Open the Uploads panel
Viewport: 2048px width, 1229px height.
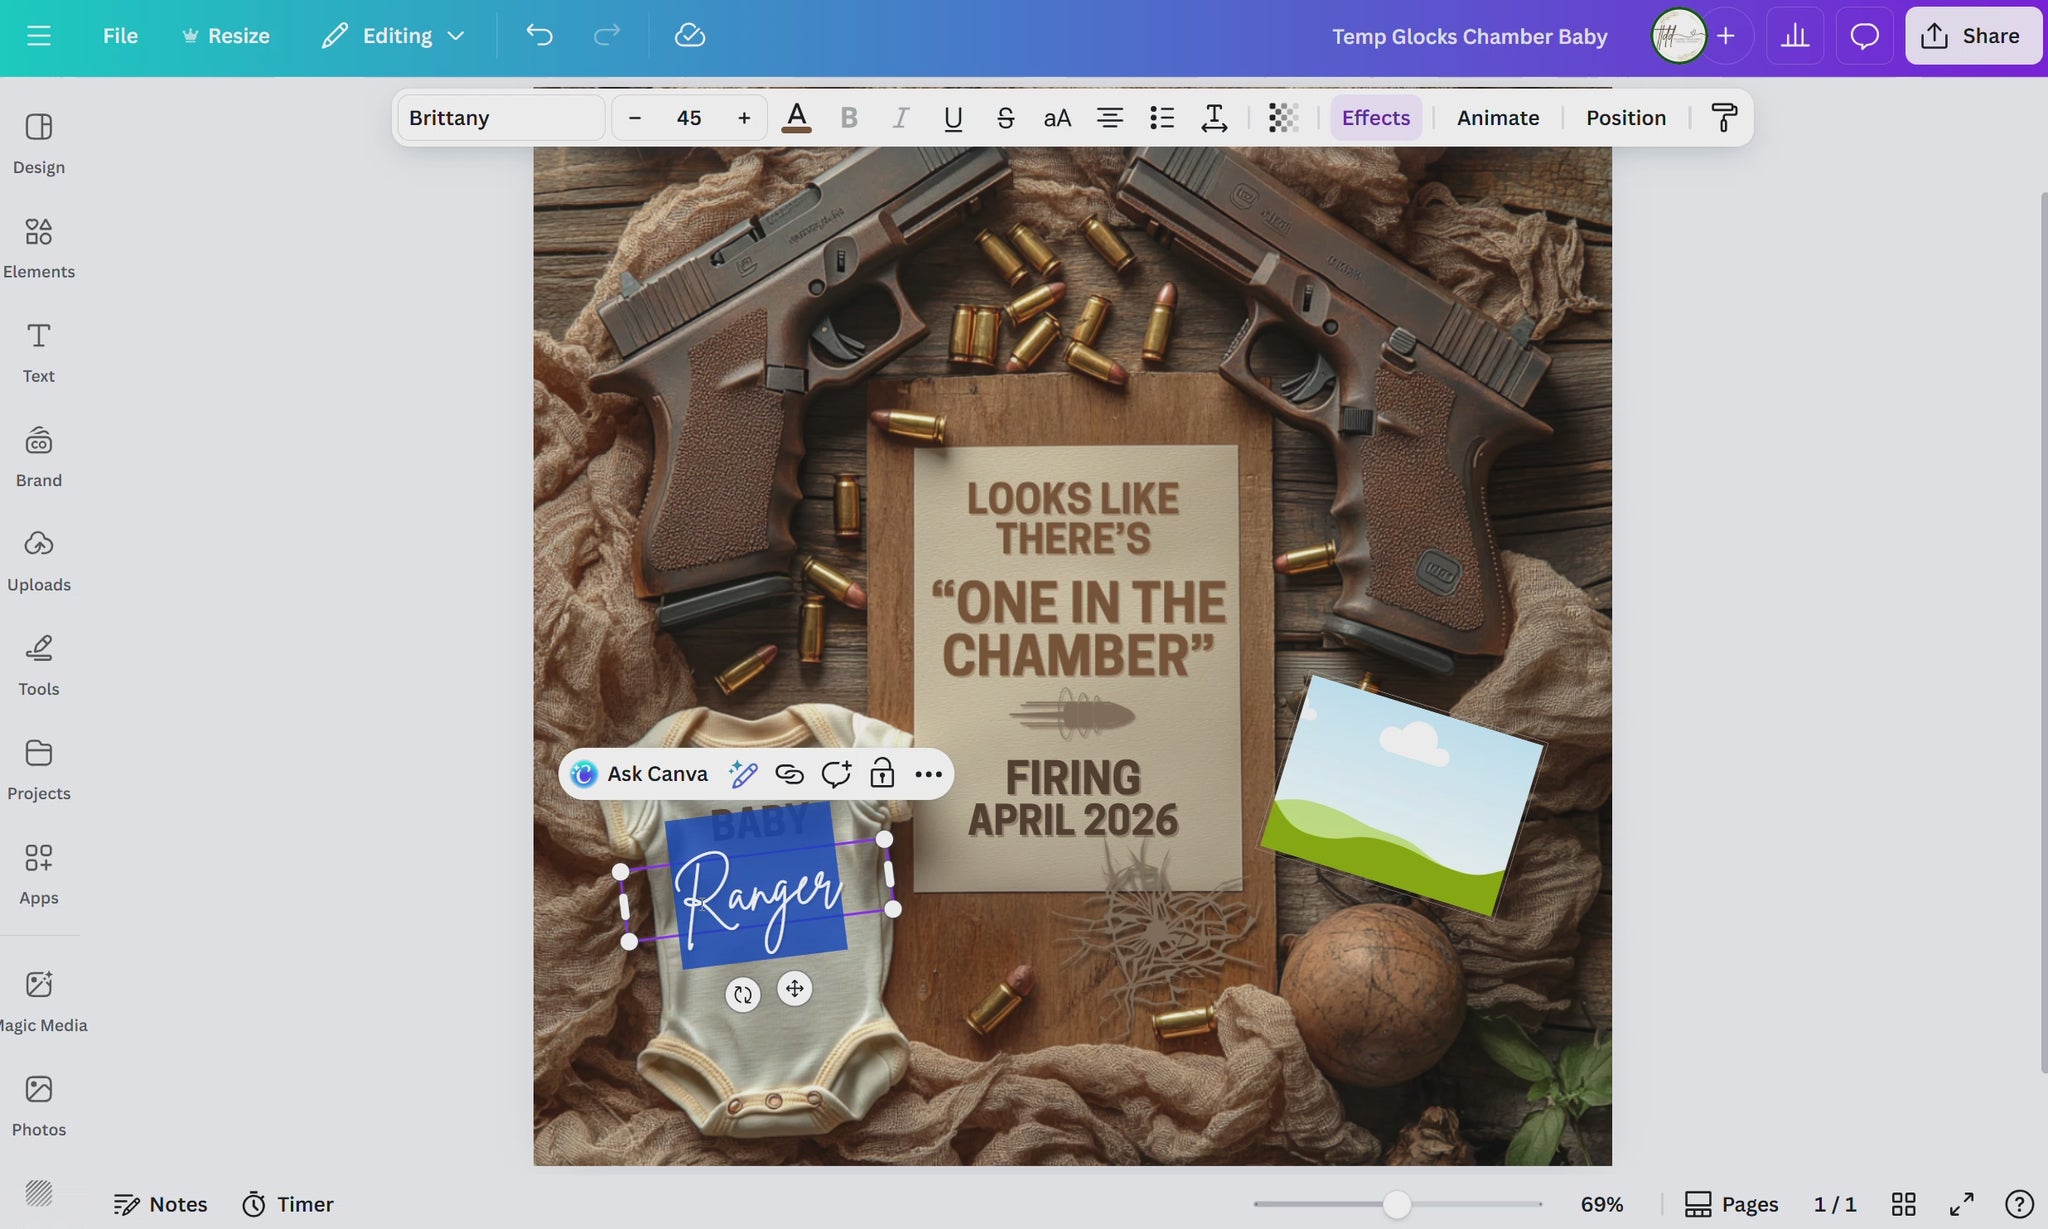coord(38,561)
